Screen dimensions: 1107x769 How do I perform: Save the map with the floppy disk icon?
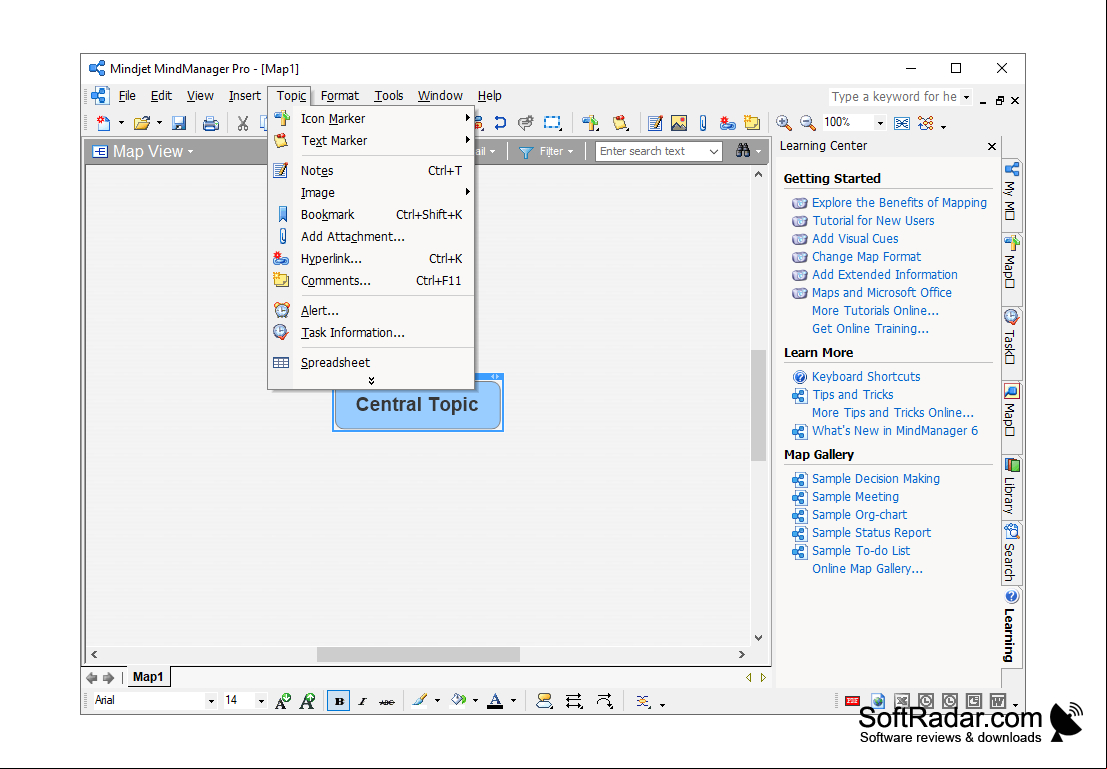pos(179,124)
